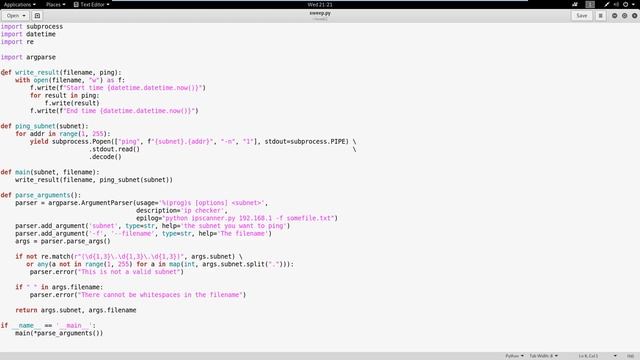Toggle the INS insert mode indicator
Screen dimensions: 640x360
click(x=631, y=356)
